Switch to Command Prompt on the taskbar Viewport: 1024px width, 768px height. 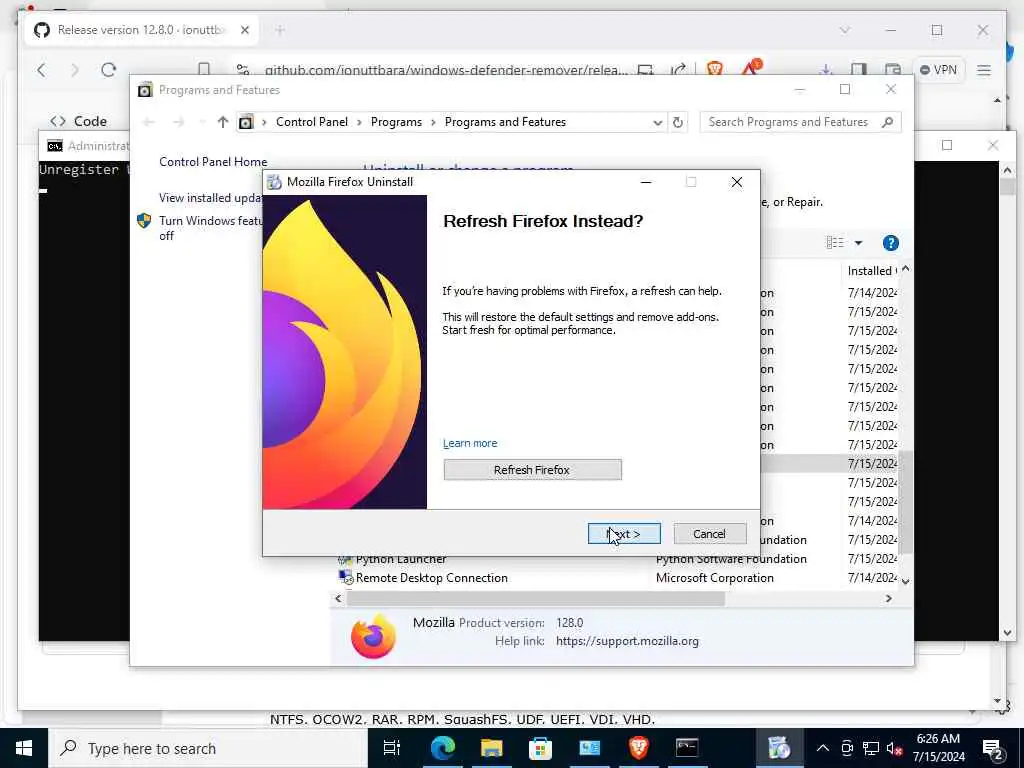(x=687, y=748)
